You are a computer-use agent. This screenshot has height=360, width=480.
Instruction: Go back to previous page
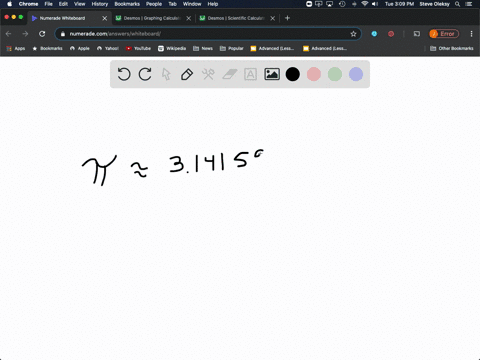point(9,34)
